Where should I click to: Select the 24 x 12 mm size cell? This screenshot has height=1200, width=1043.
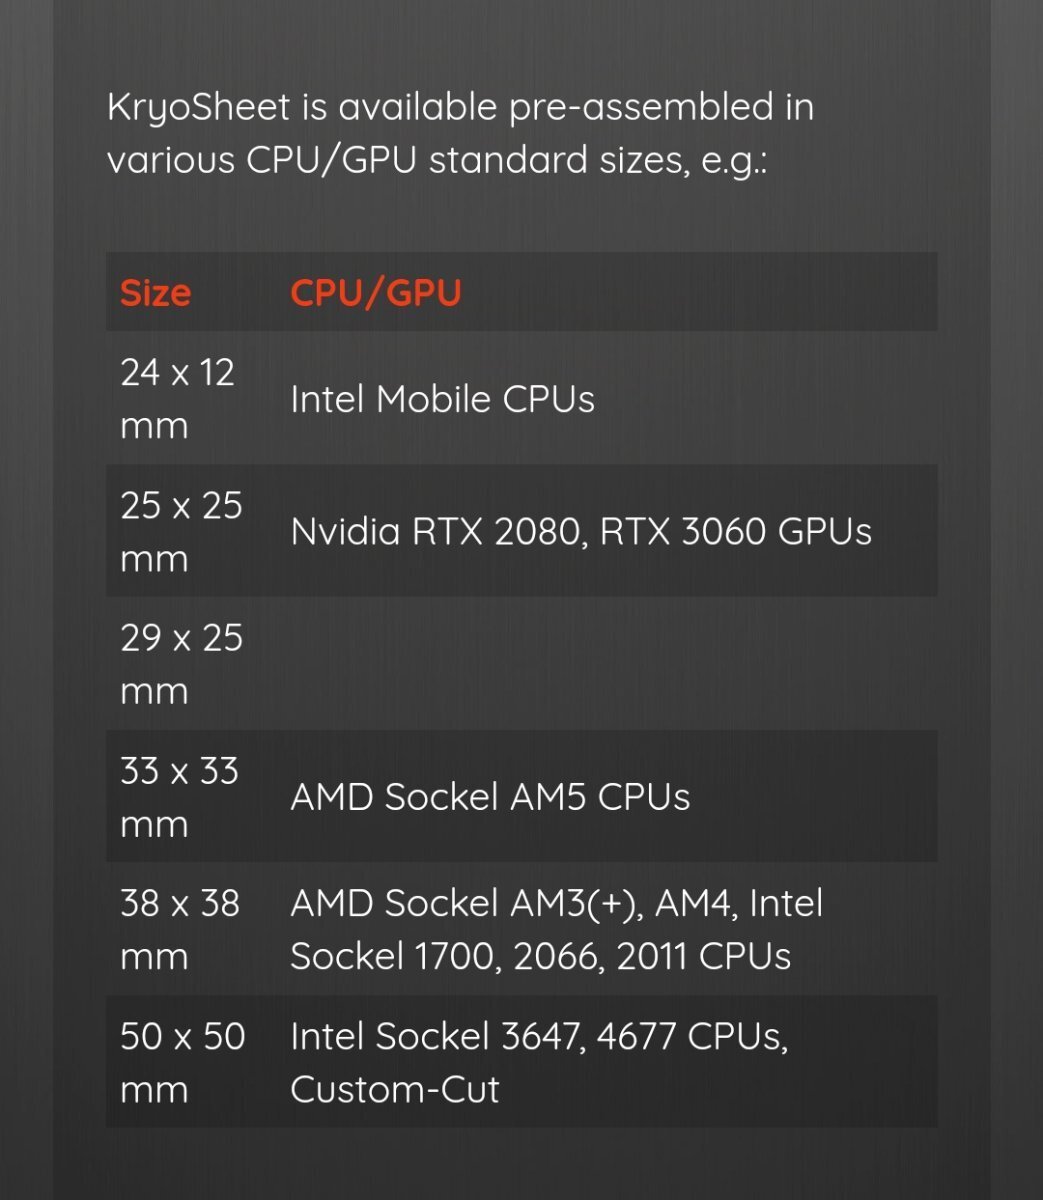[x=177, y=398]
